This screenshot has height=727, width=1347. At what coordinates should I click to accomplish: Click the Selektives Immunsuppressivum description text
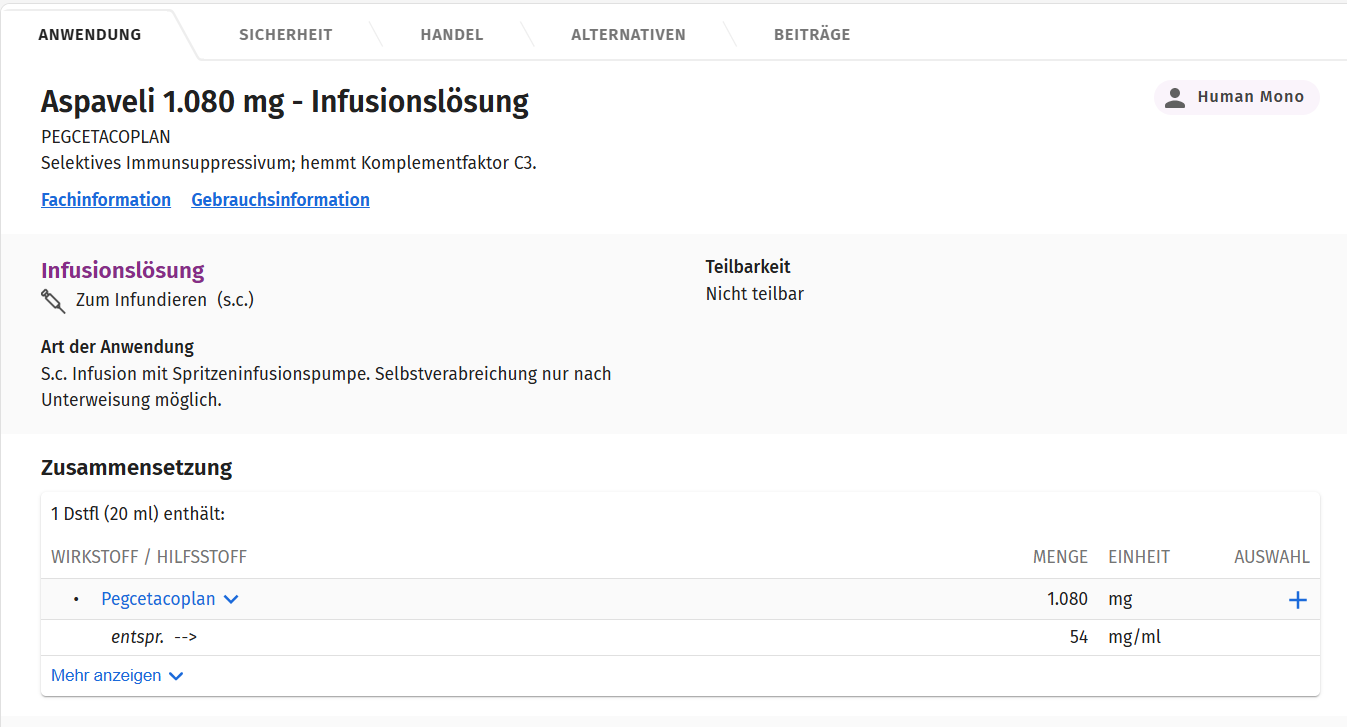pos(289,163)
